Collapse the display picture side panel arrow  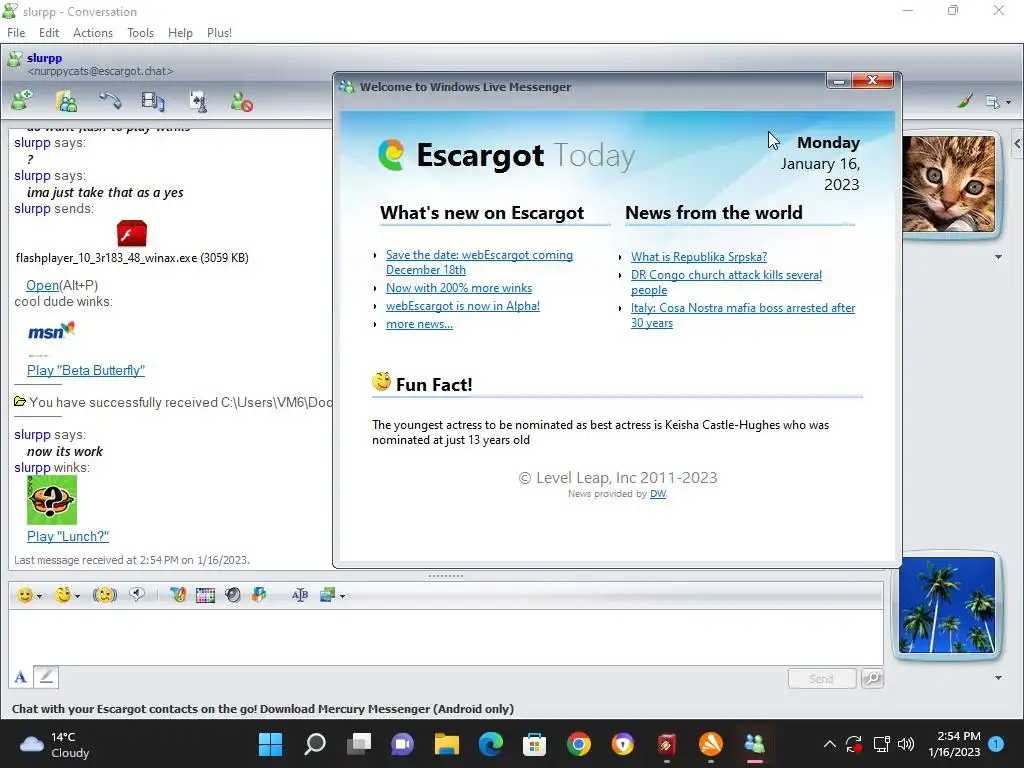click(x=1017, y=144)
